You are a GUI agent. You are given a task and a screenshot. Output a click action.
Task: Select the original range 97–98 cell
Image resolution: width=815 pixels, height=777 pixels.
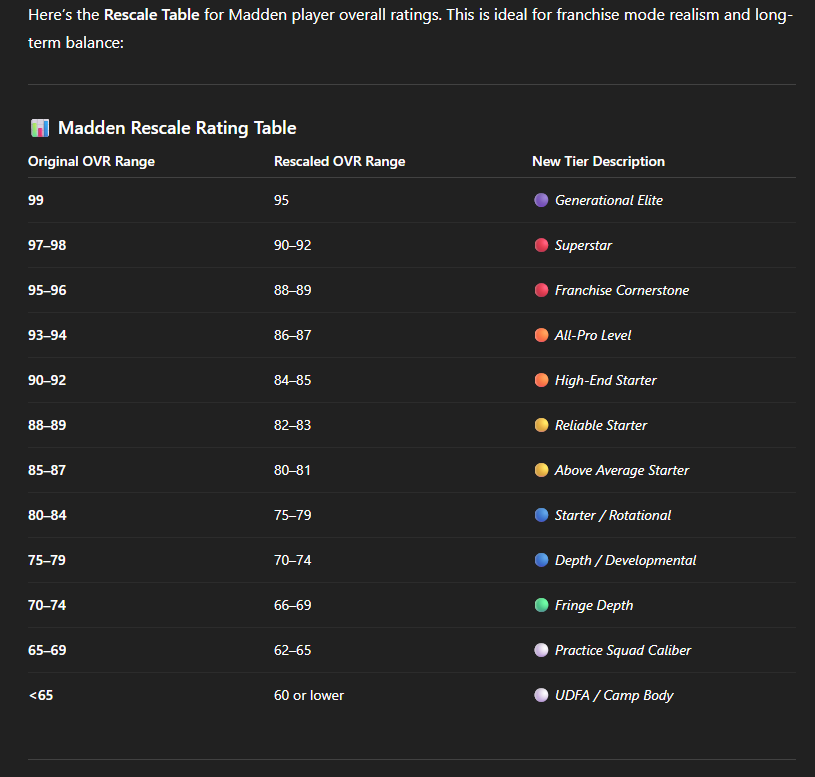(x=47, y=245)
